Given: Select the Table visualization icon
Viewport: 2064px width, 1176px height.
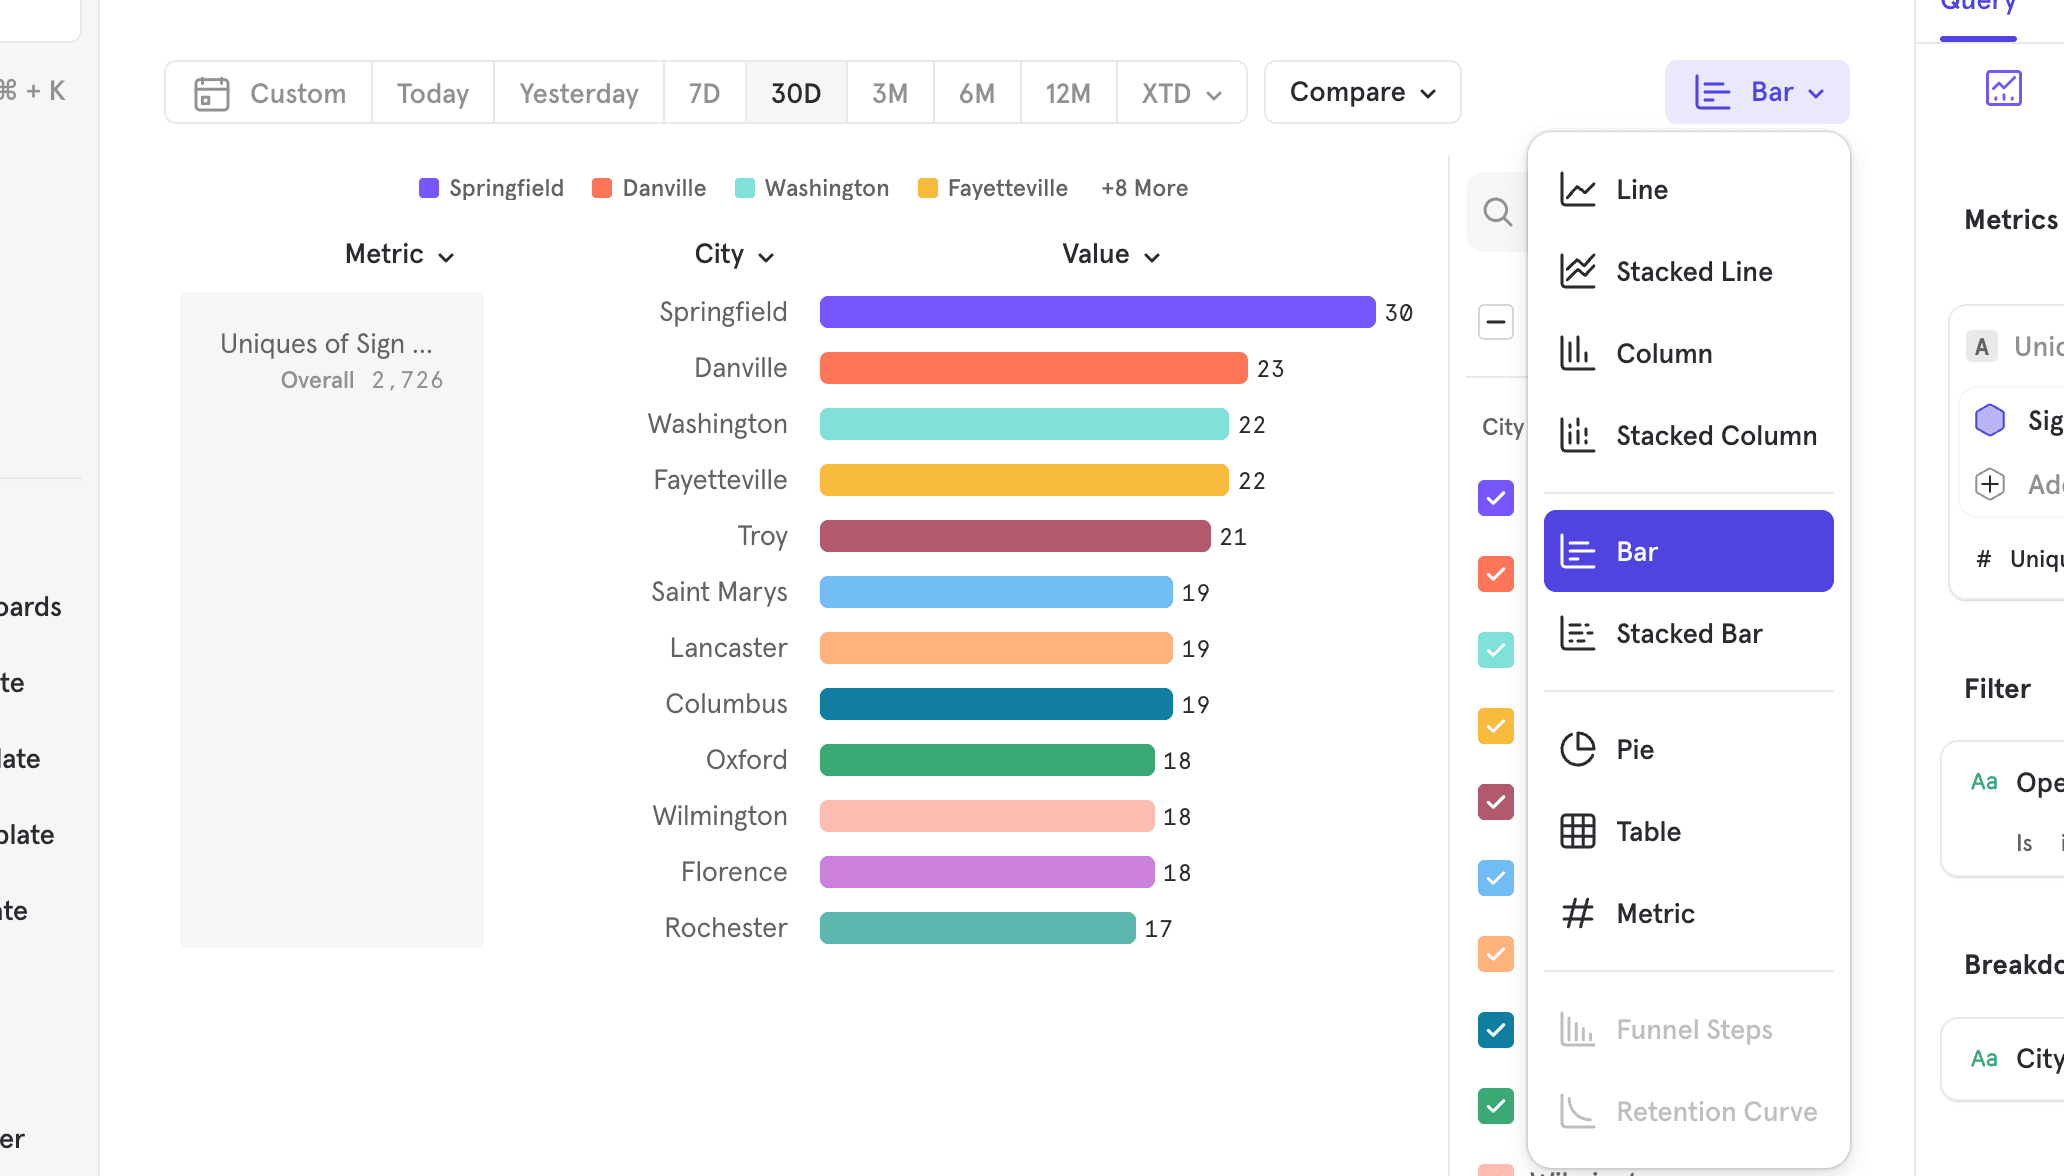Looking at the screenshot, I should [x=1577, y=831].
